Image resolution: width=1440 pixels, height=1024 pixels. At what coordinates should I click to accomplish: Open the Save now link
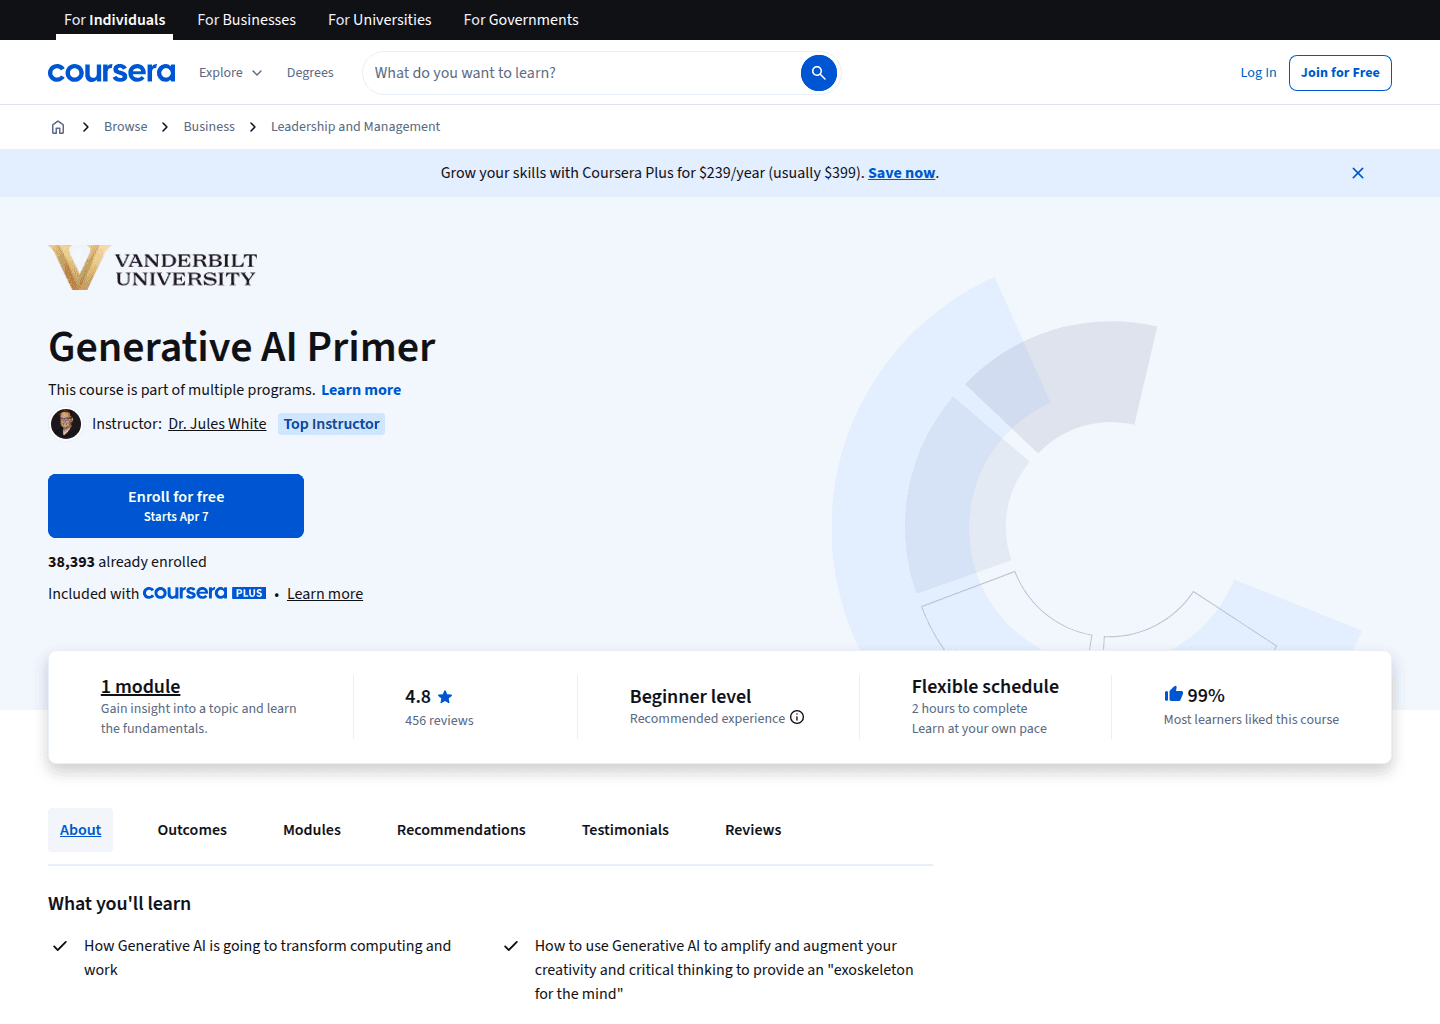click(x=900, y=172)
